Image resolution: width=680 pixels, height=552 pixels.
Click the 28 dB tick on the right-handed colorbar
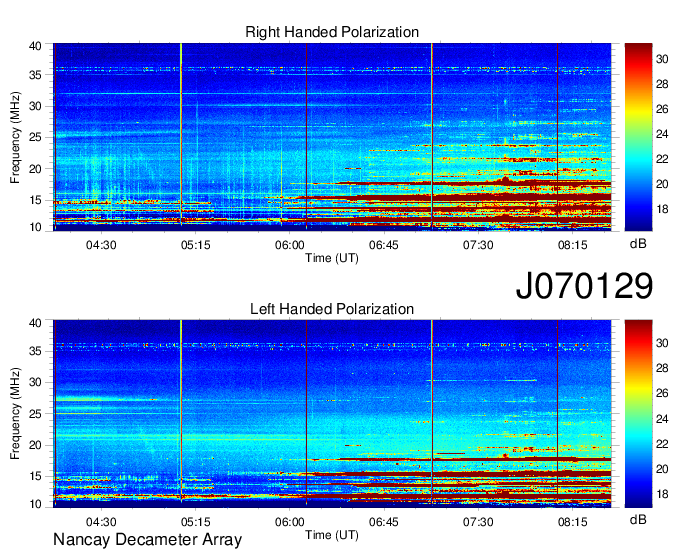point(662,84)
